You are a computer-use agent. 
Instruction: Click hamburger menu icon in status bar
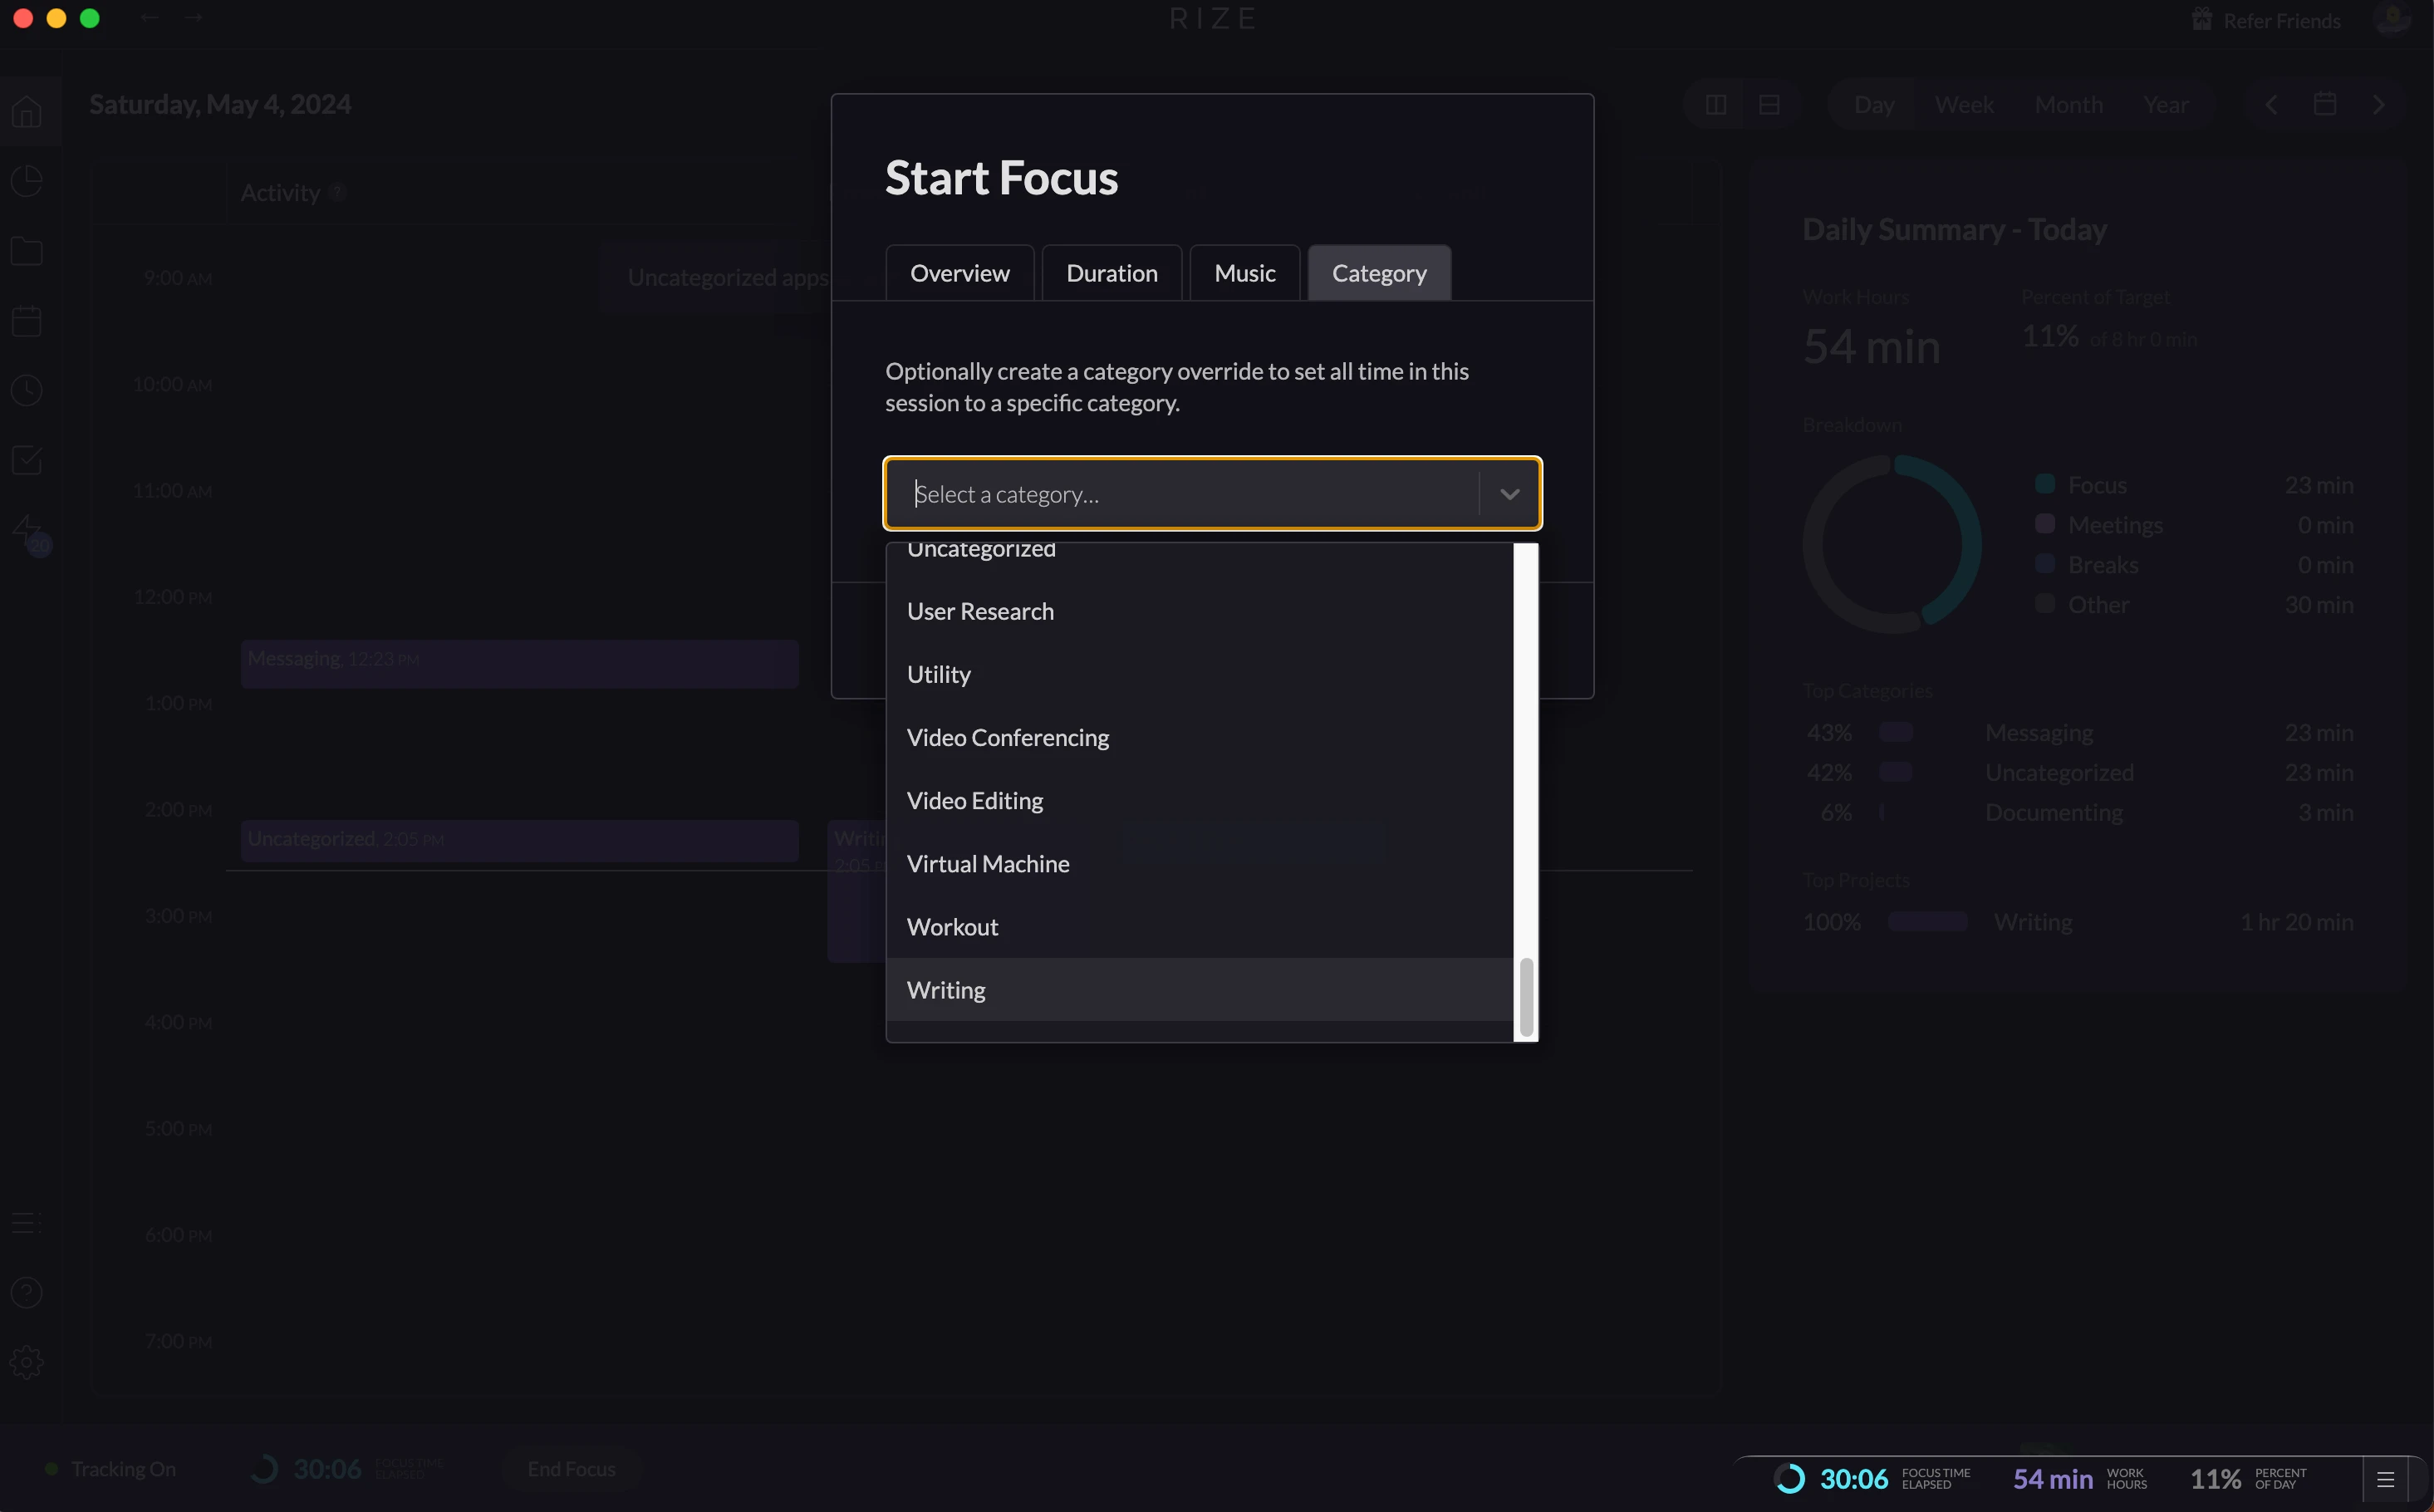point(2385,1479)
